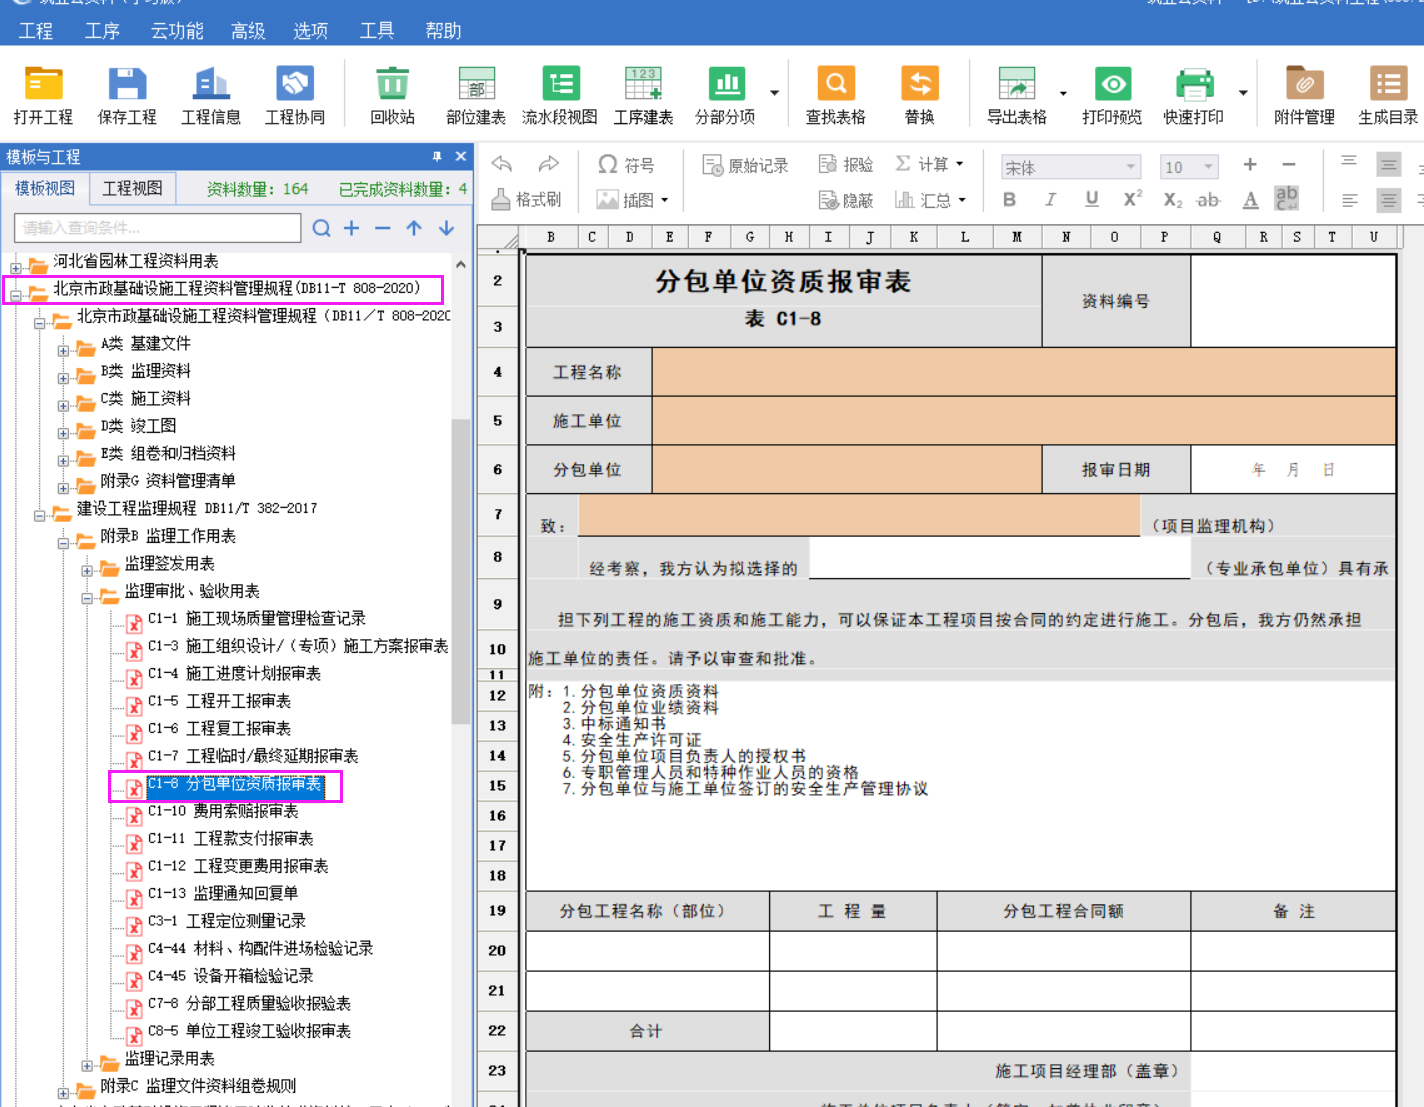
Task: Click the tree panel vertical scrollbar
Action: [x=460, y=570]
